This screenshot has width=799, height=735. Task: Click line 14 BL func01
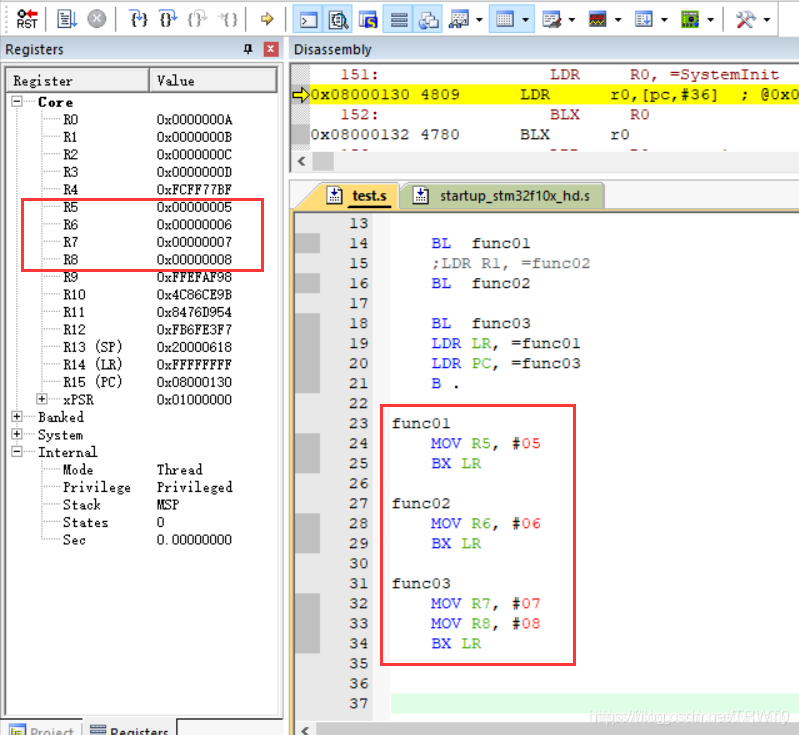coord(480,243)
